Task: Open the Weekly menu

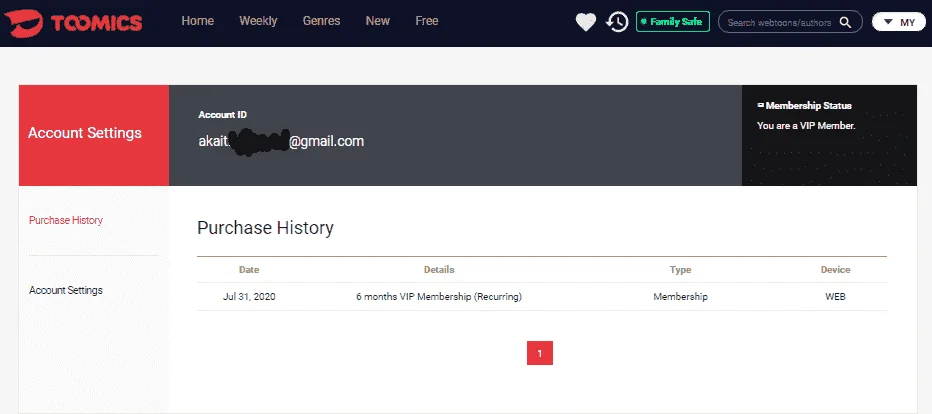Action: click(x=258, y=21)
